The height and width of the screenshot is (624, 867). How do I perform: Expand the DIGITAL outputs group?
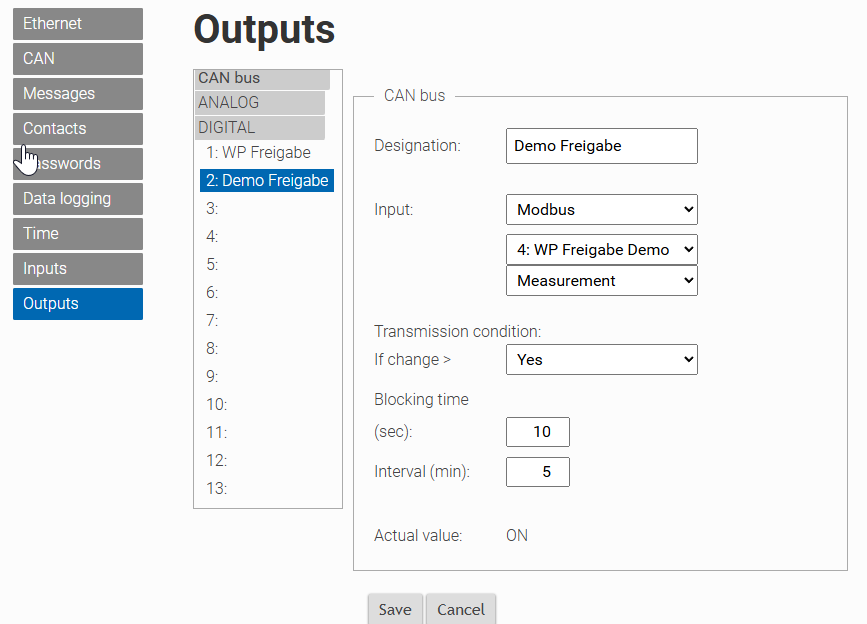pyautogui.click(x=260, y=128)
